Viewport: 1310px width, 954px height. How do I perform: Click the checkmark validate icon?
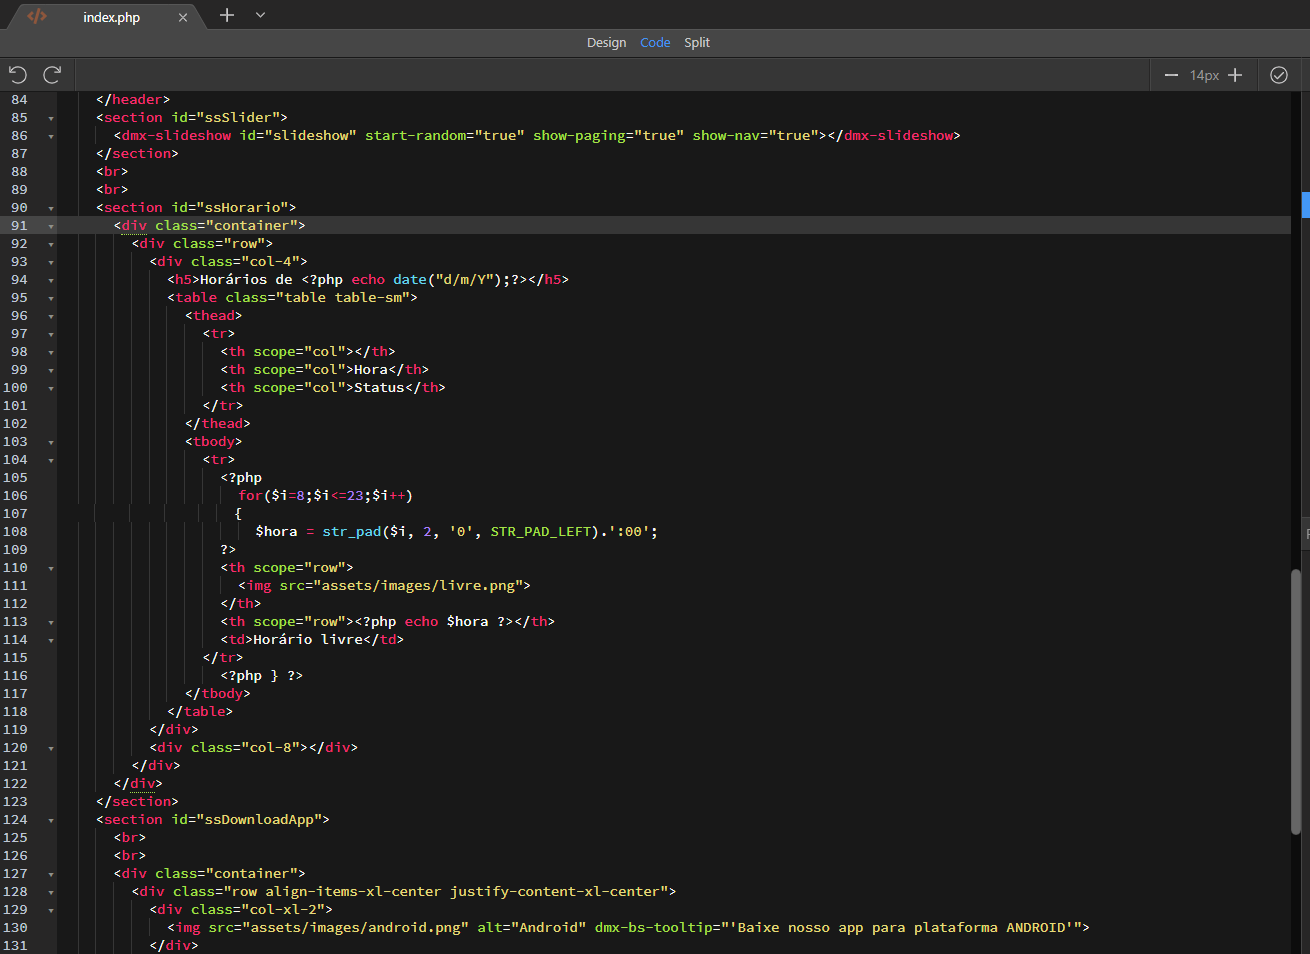pos(1278,75)
